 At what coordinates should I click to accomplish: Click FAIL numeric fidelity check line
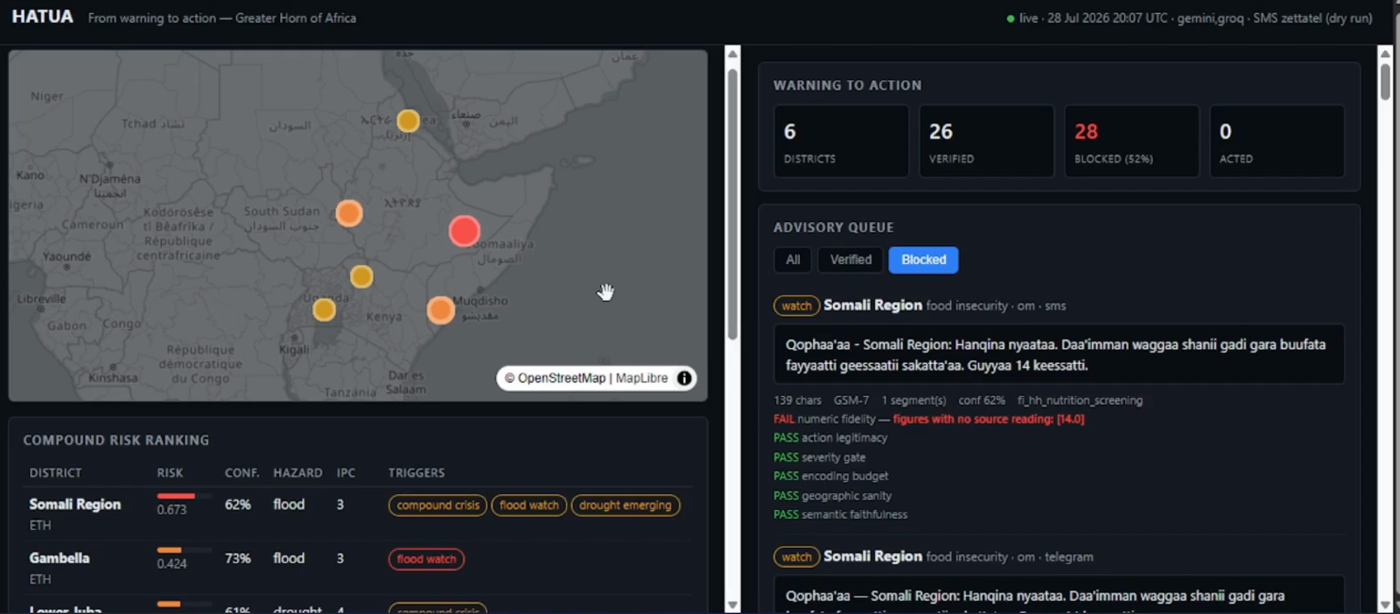coord(929,419)
